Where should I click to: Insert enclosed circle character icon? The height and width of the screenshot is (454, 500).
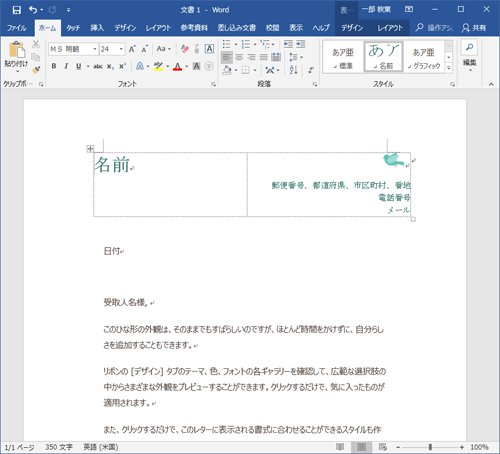pos(209,66)
